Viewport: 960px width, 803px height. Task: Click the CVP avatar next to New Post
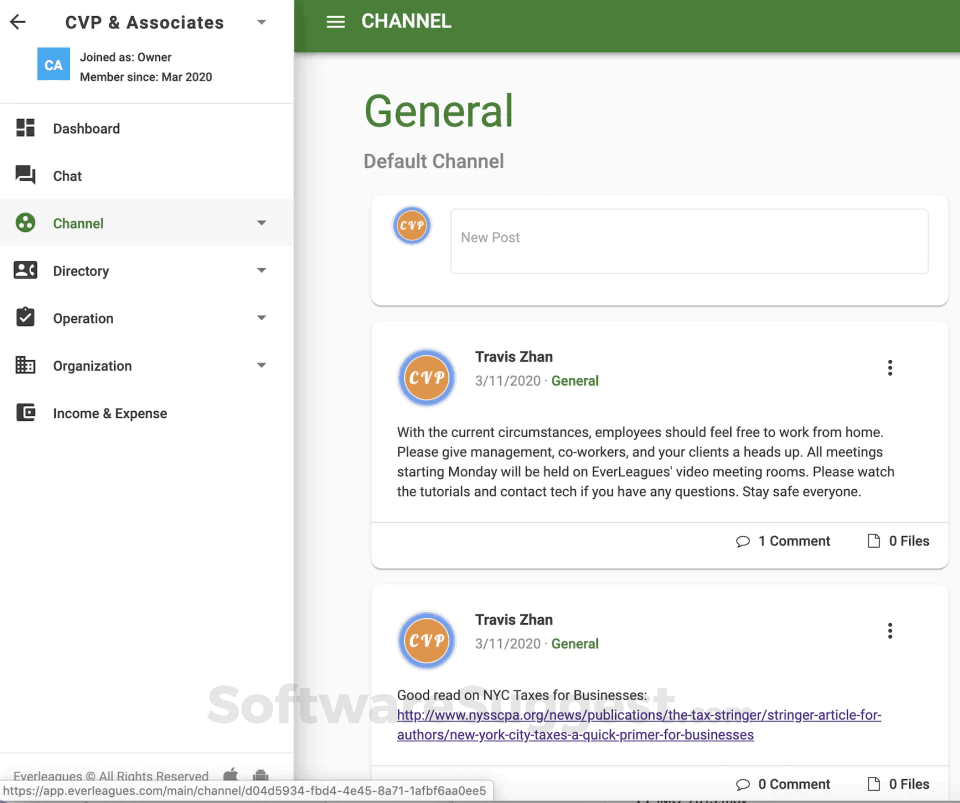[x=412, y=226]
